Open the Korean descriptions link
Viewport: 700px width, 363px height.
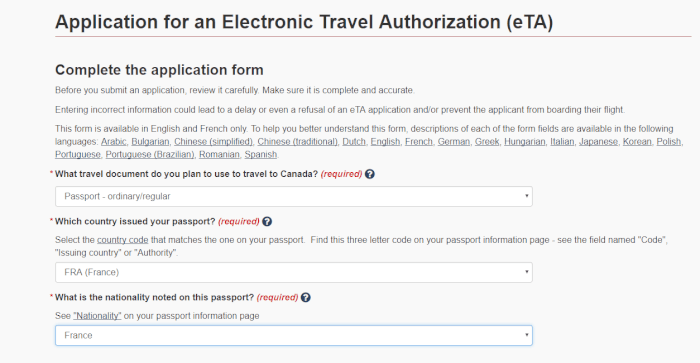tap(637, 142)
